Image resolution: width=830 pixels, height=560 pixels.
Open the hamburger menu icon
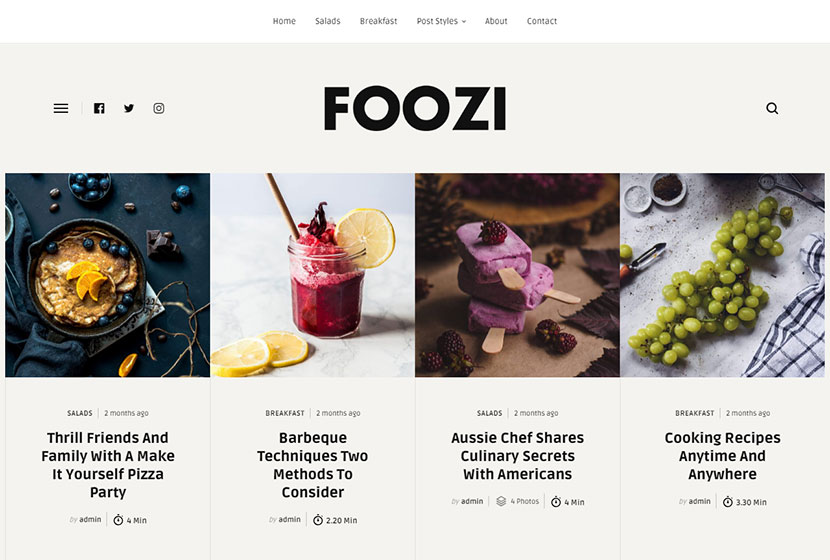[61, 109]
